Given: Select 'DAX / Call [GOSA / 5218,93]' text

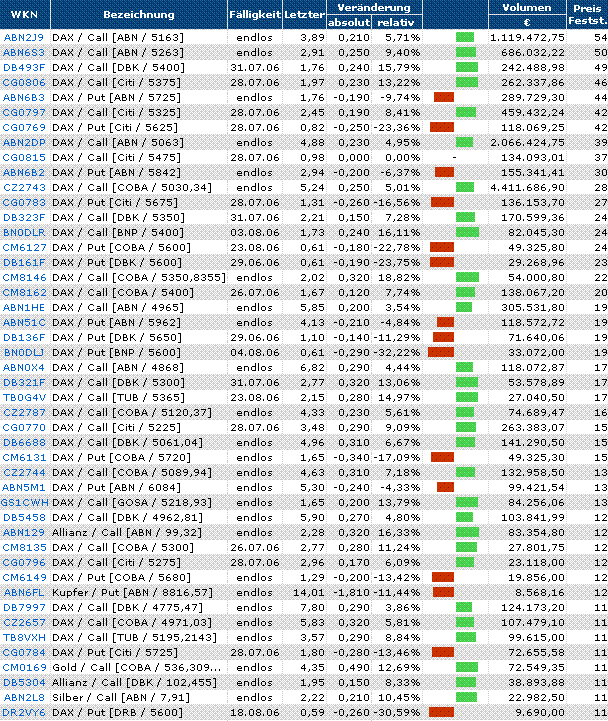Looking at the screenshot, I should [x=132, y=503].
